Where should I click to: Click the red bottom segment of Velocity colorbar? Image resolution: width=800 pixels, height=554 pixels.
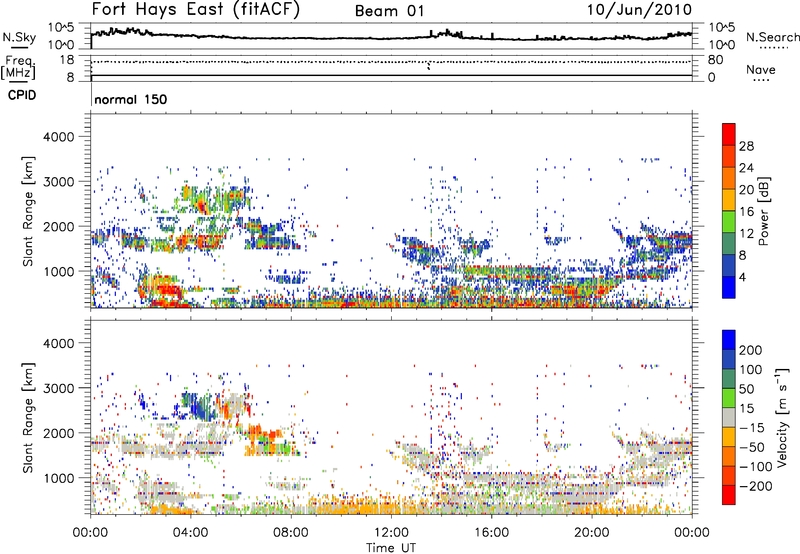tap(729, 495)
